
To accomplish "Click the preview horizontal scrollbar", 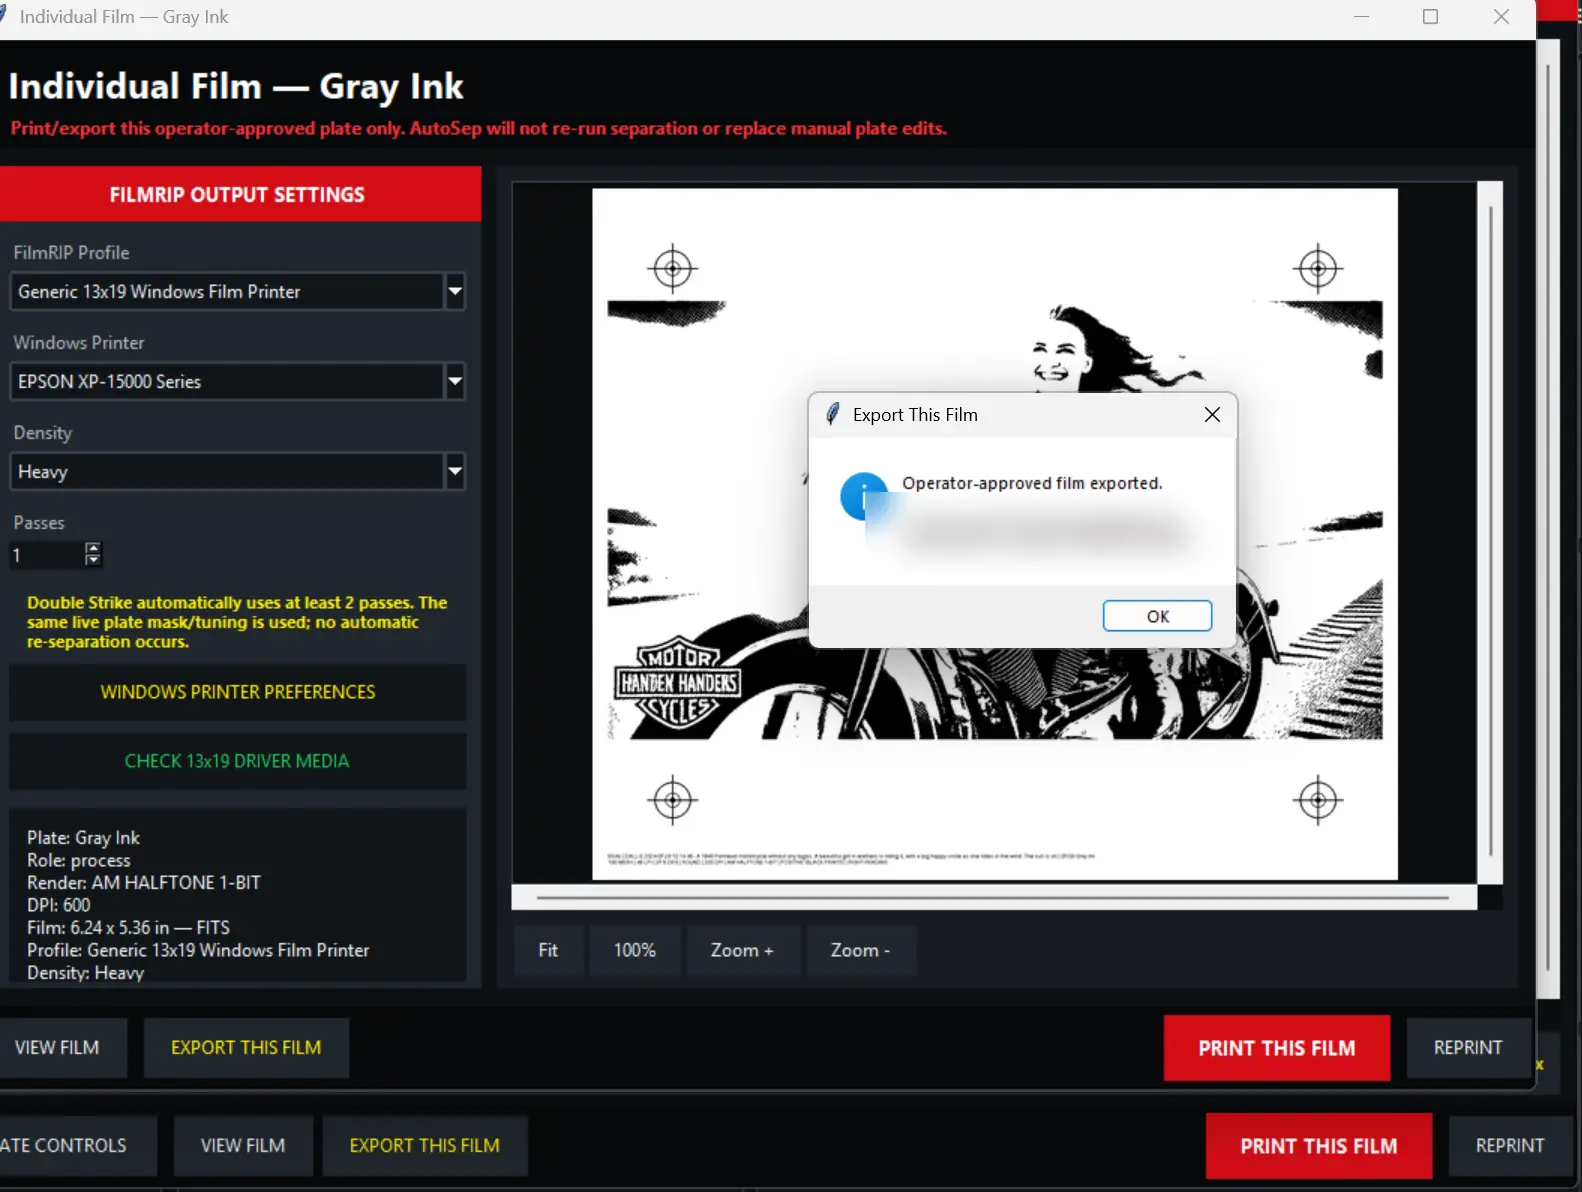I will click(x=994, y=898).
